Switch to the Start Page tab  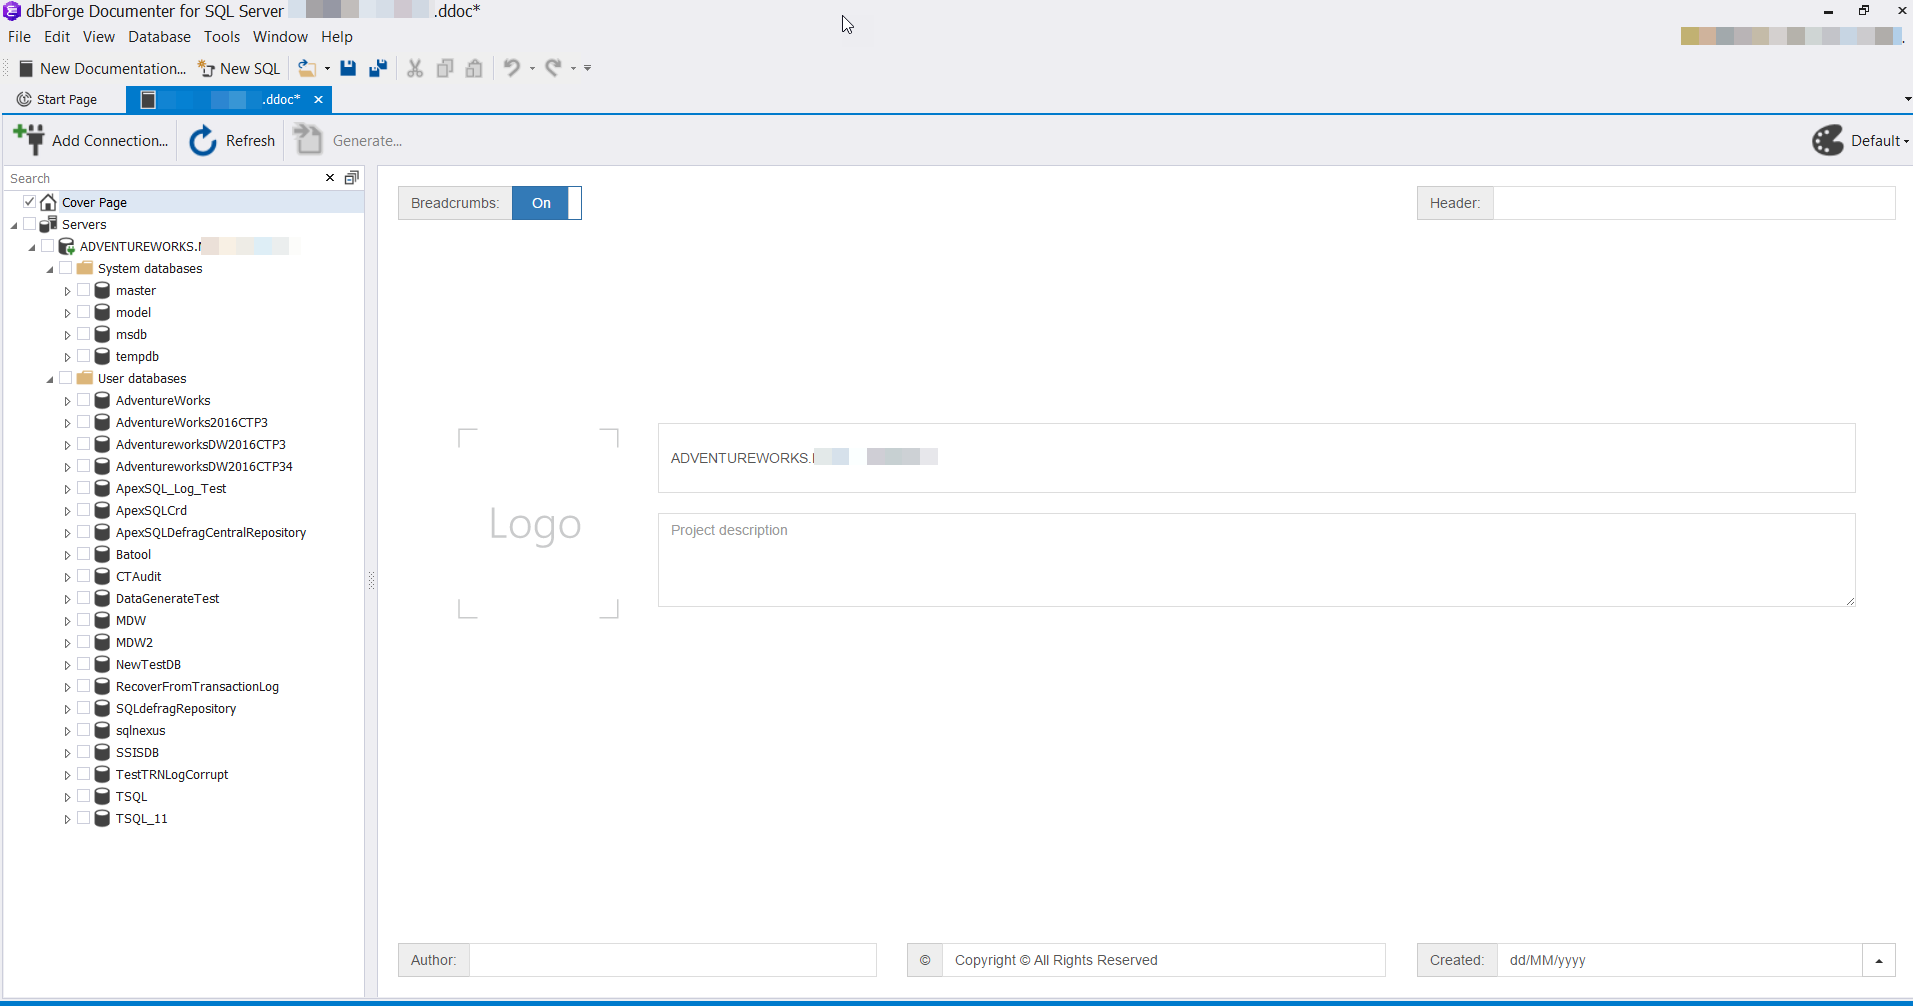pos(57,99)
